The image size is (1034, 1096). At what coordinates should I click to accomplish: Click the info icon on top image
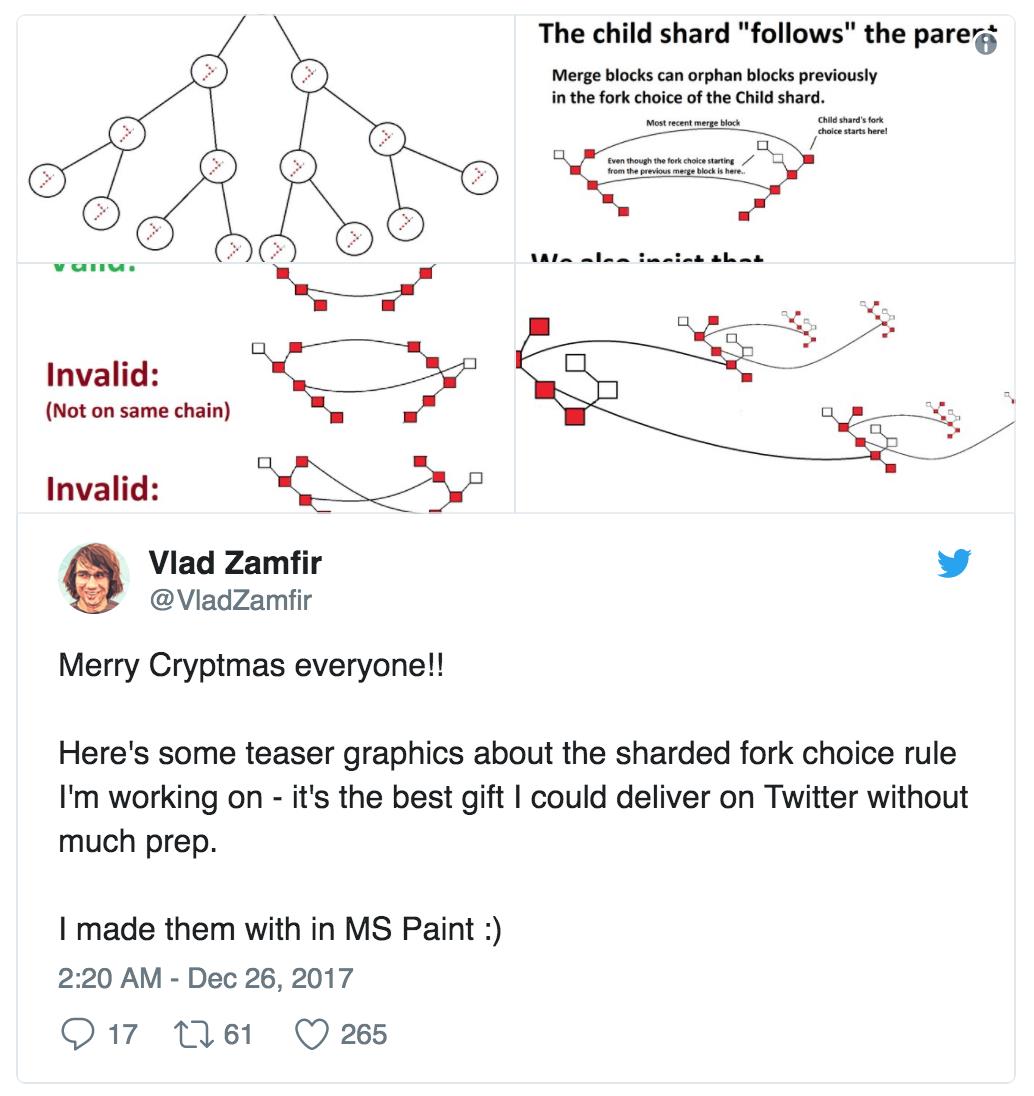tap(986, 45)
